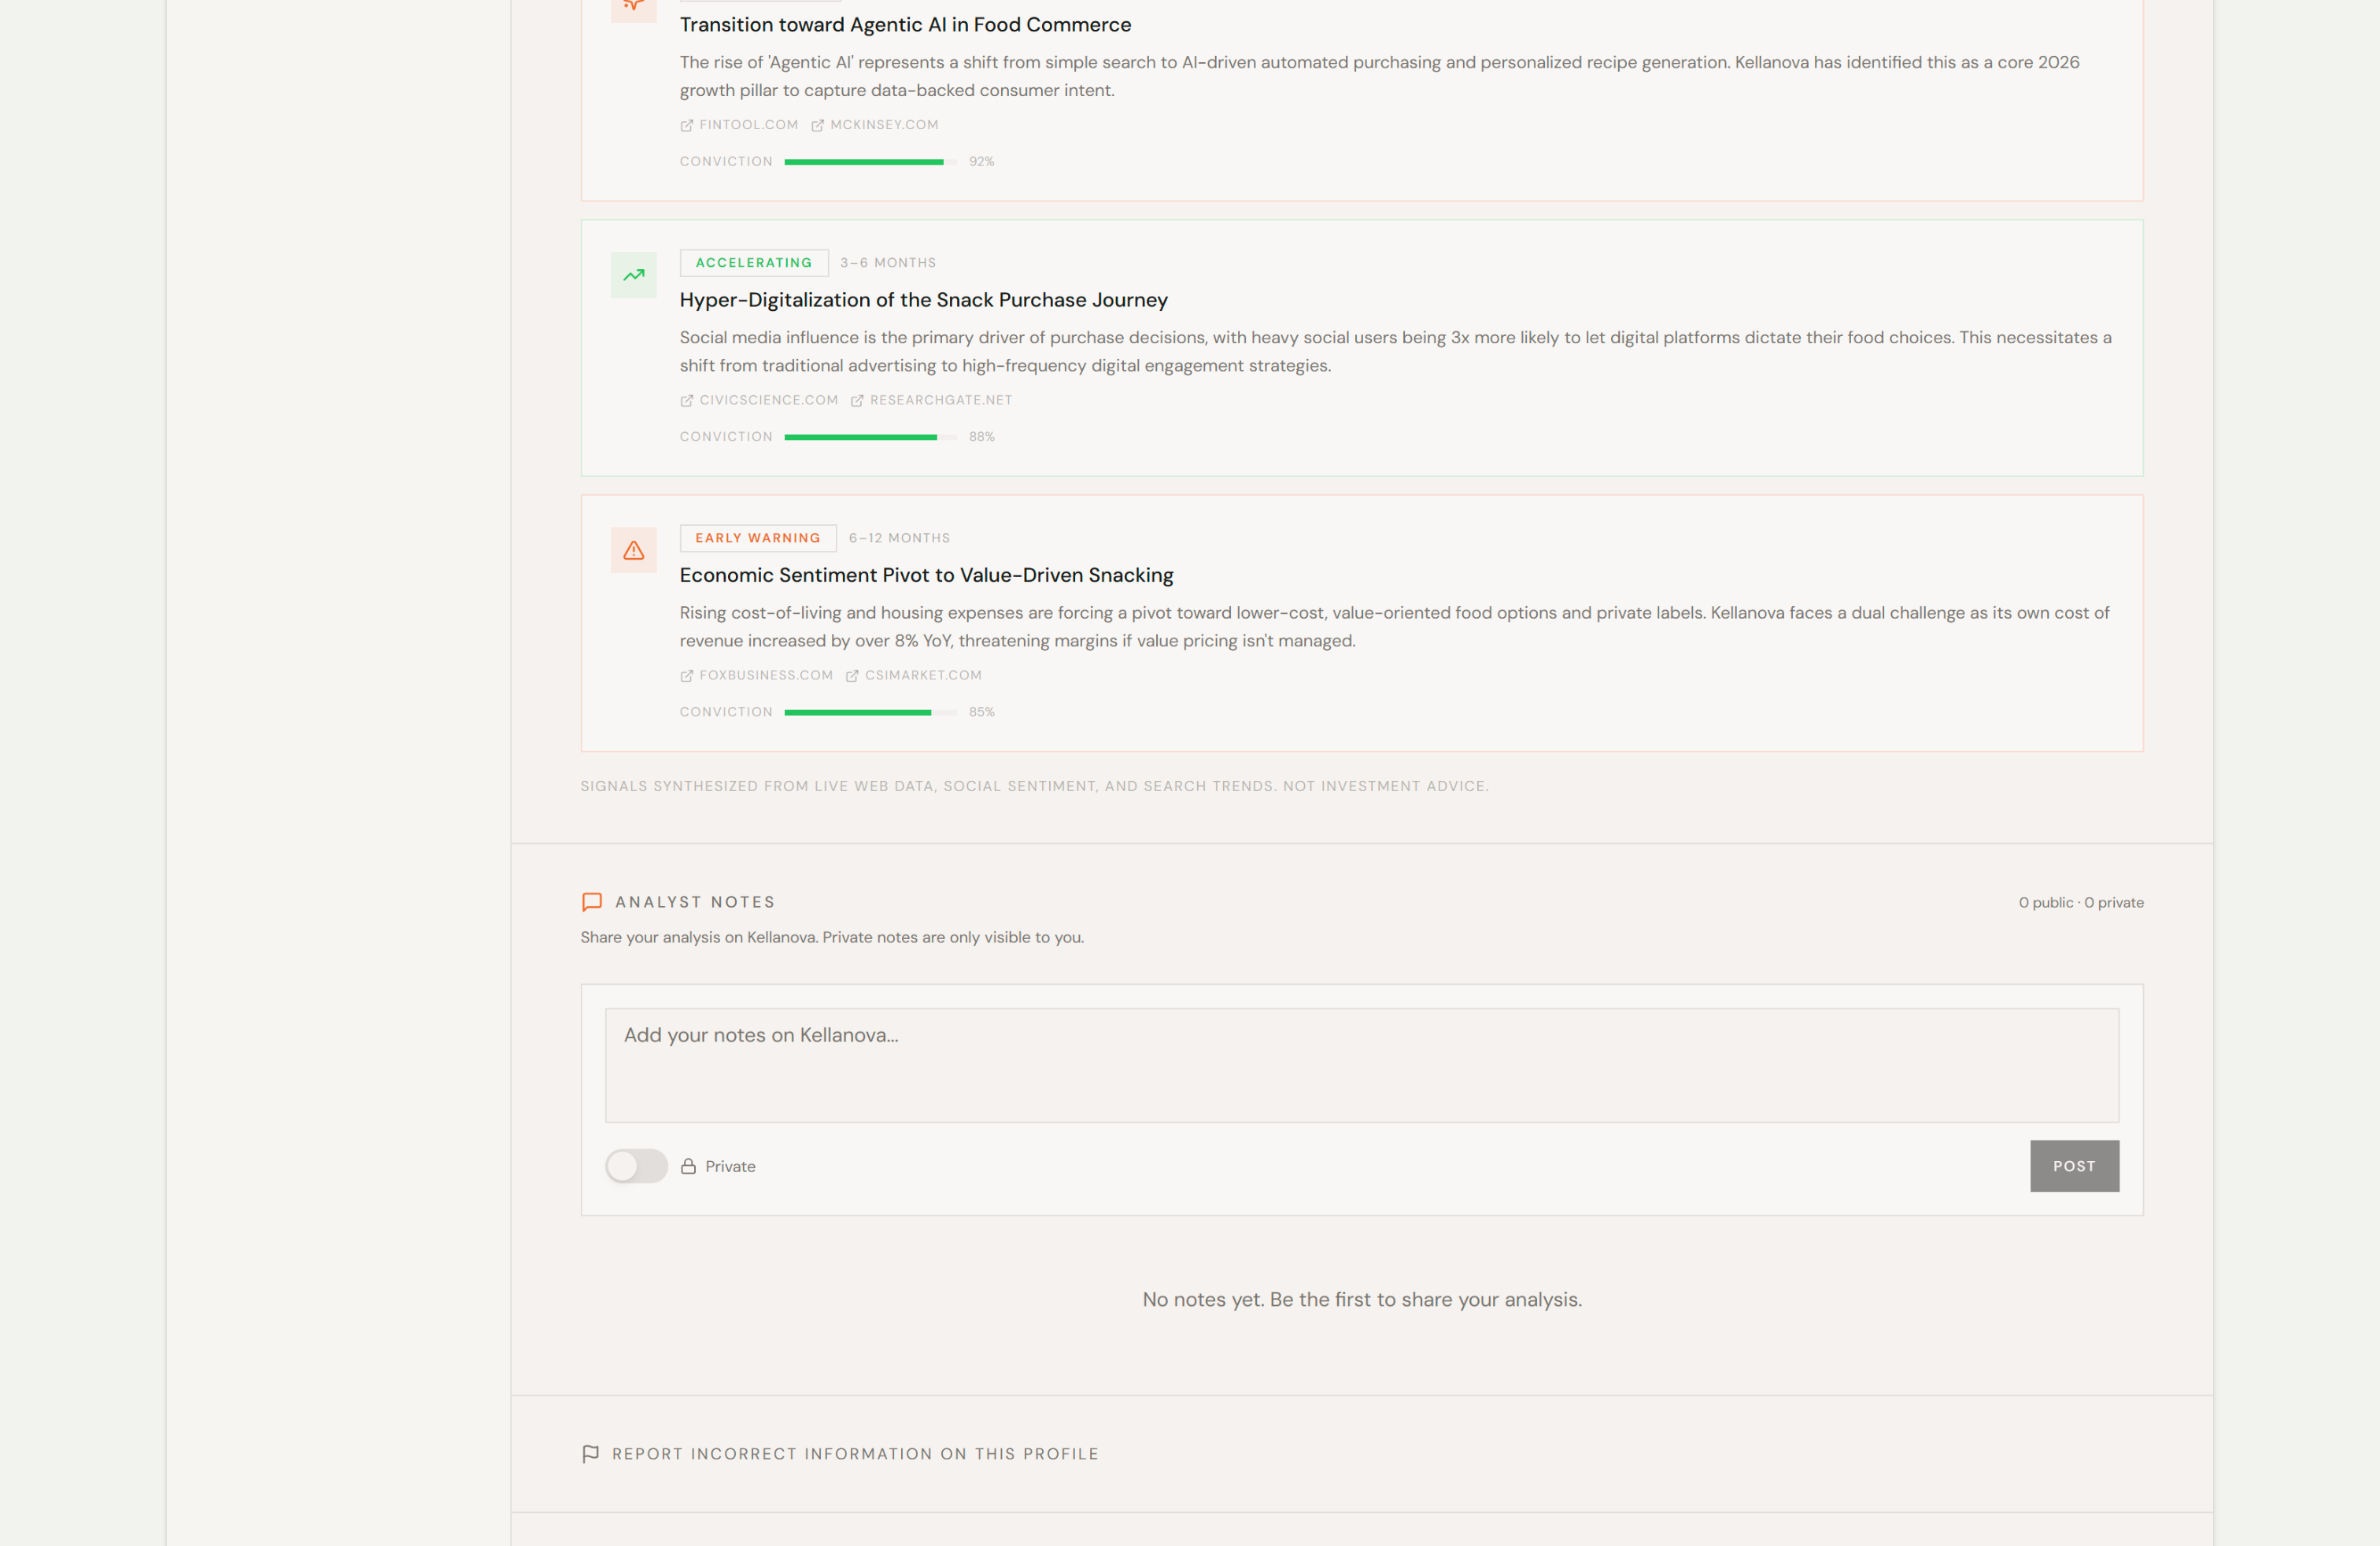Click the 0 public 0 private counter text
The height and width of the screenshot is (1546, 2380).
point(2080,901)
